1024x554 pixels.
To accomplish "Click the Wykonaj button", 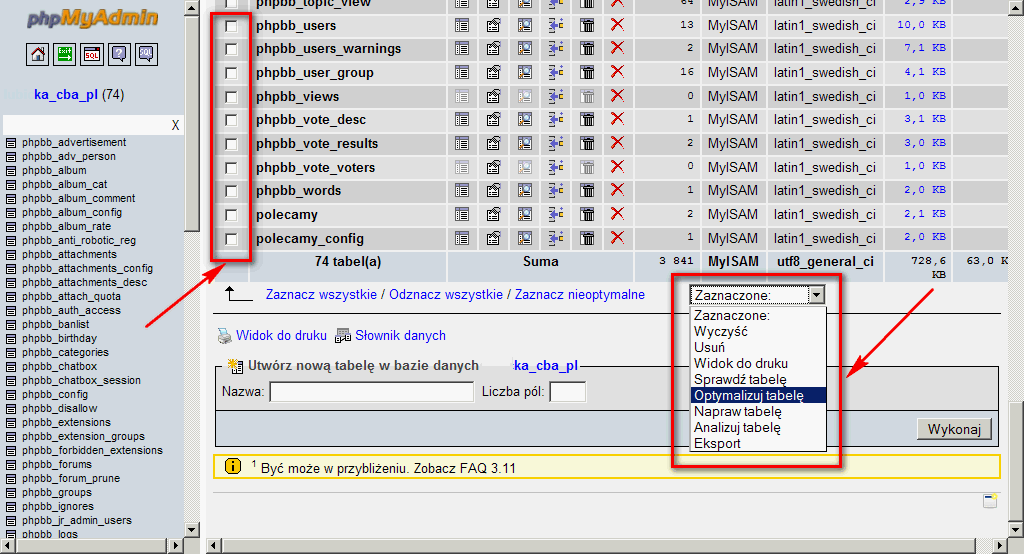I will [x=954, y=429].
